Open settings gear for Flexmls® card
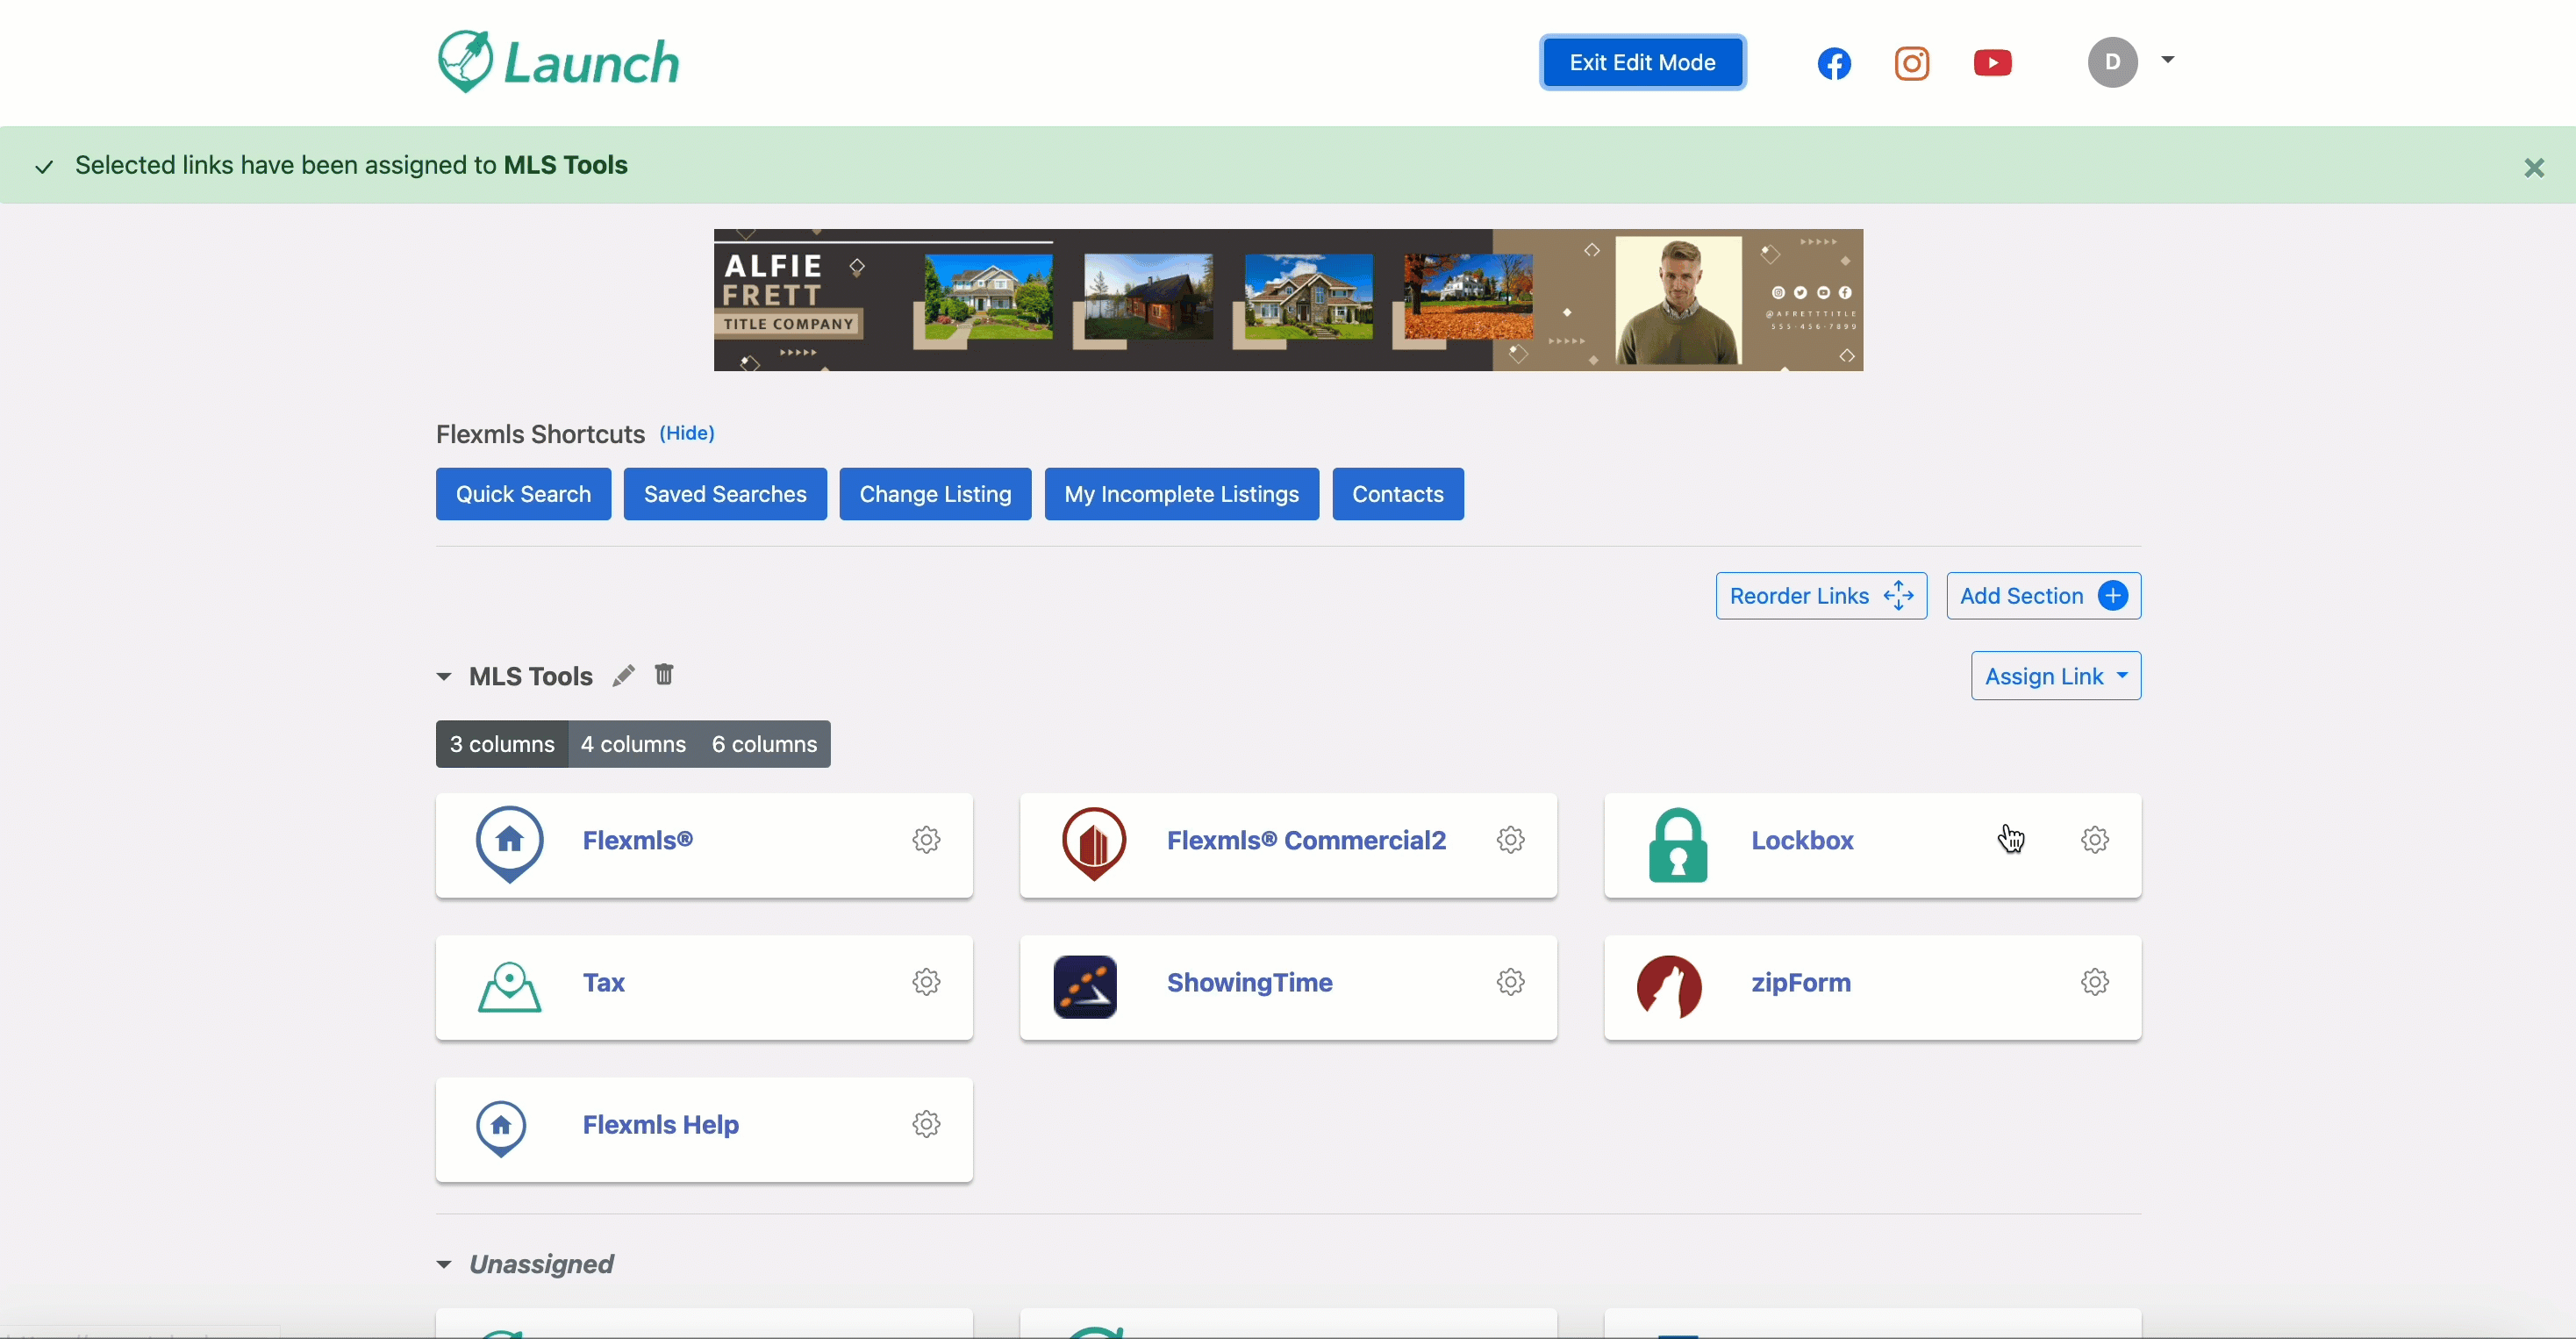 point(926,839)
